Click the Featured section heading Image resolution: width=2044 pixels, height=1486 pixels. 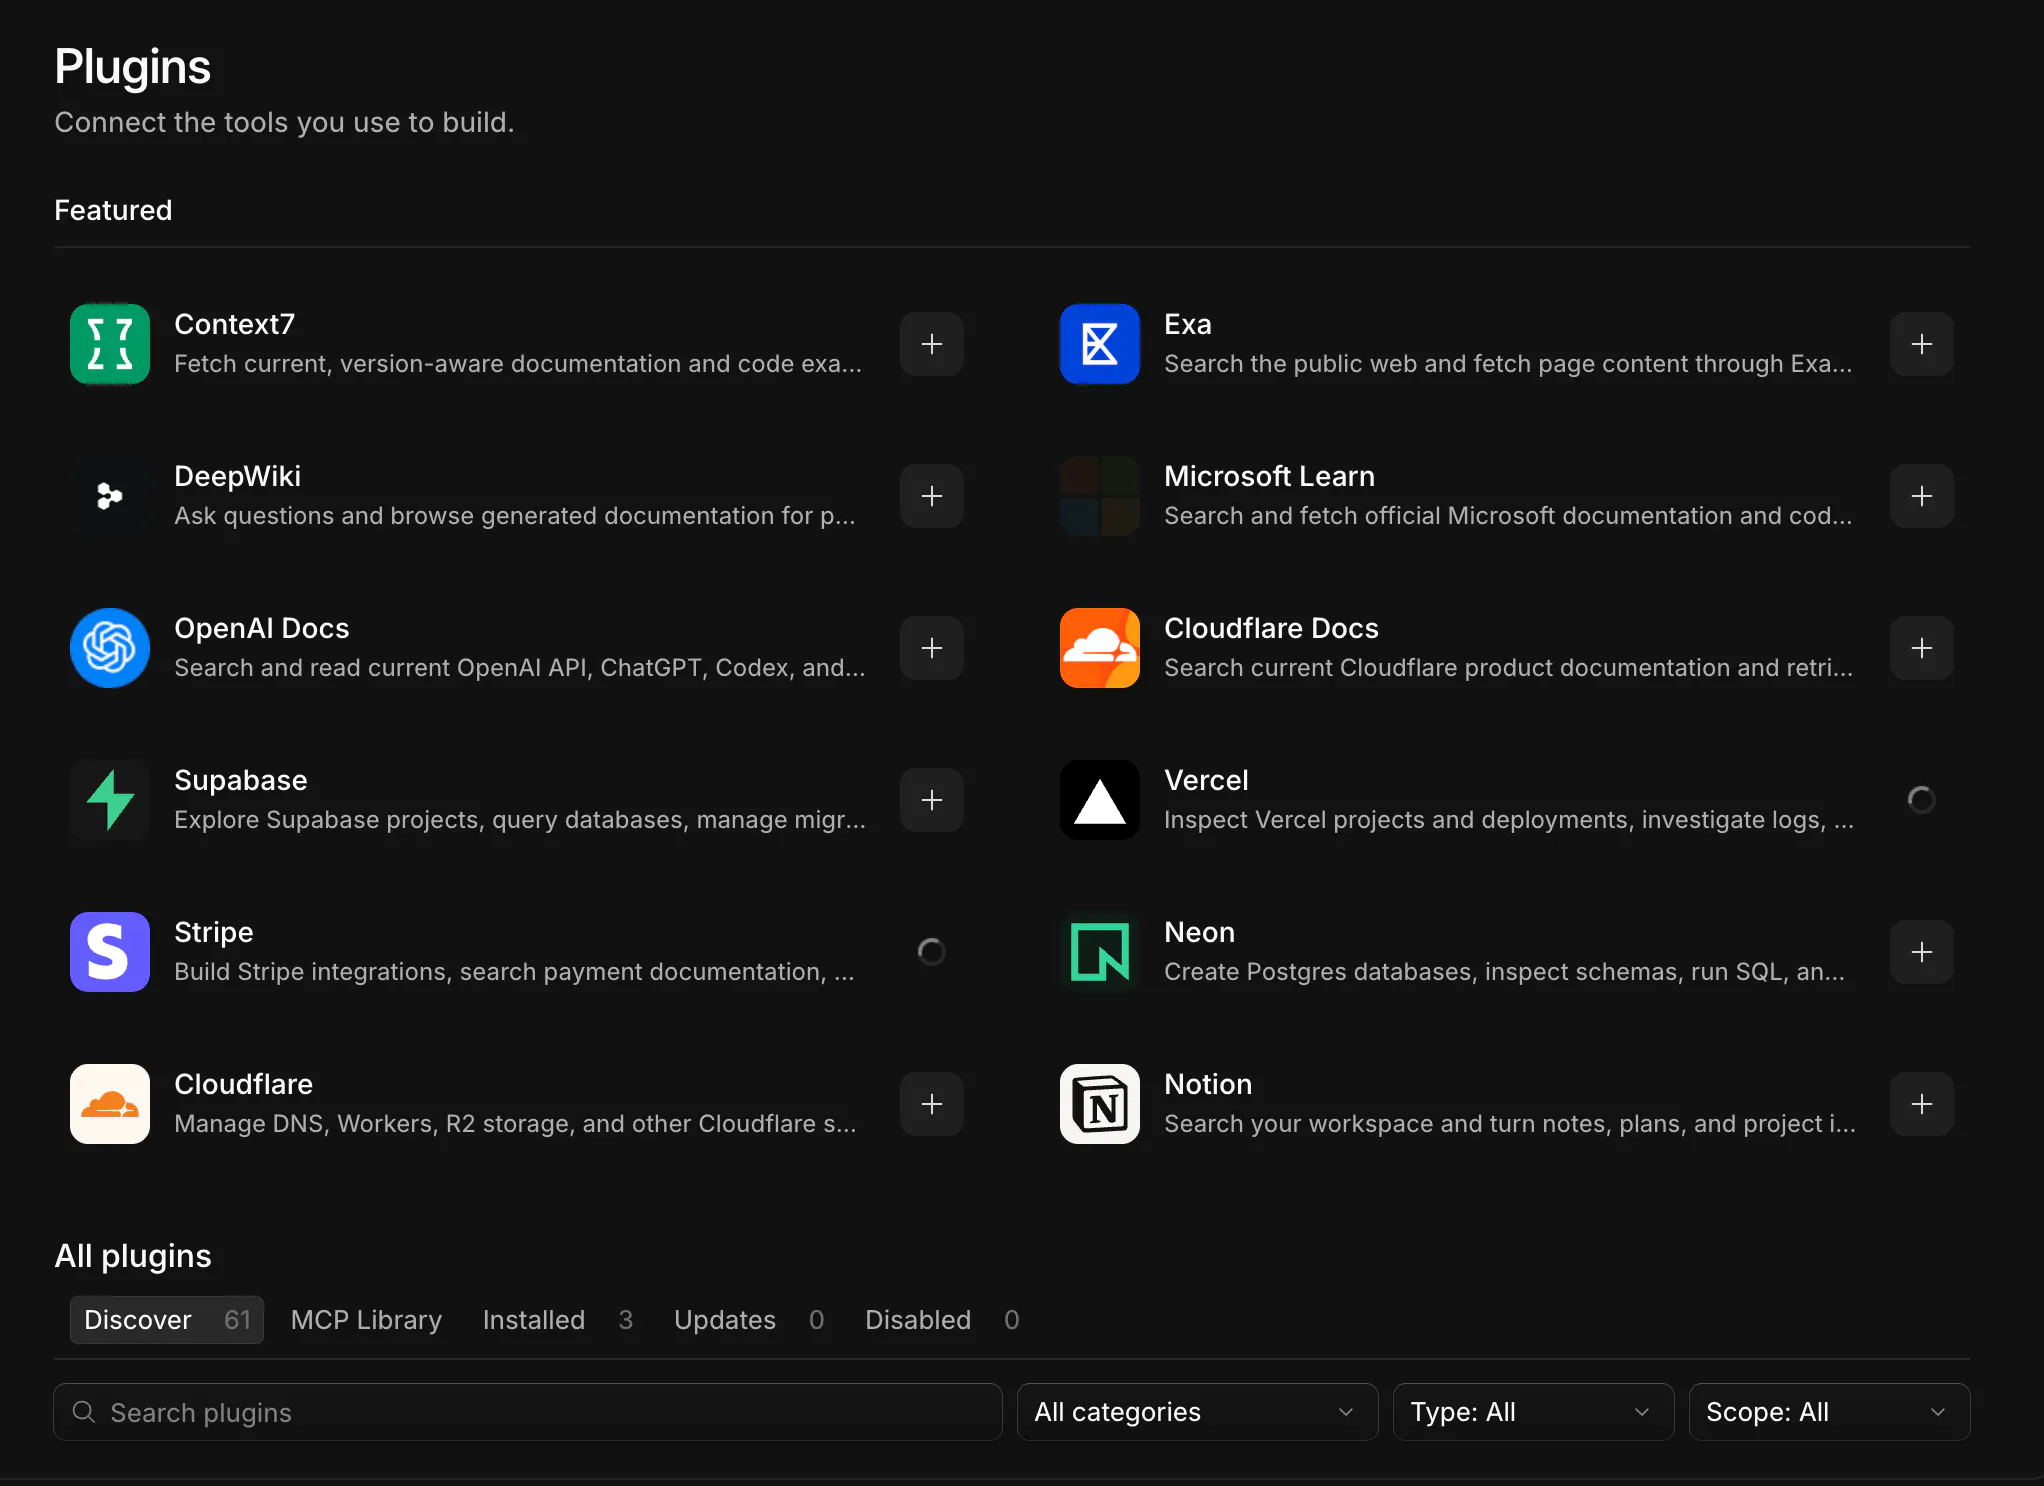pos(113,210)
